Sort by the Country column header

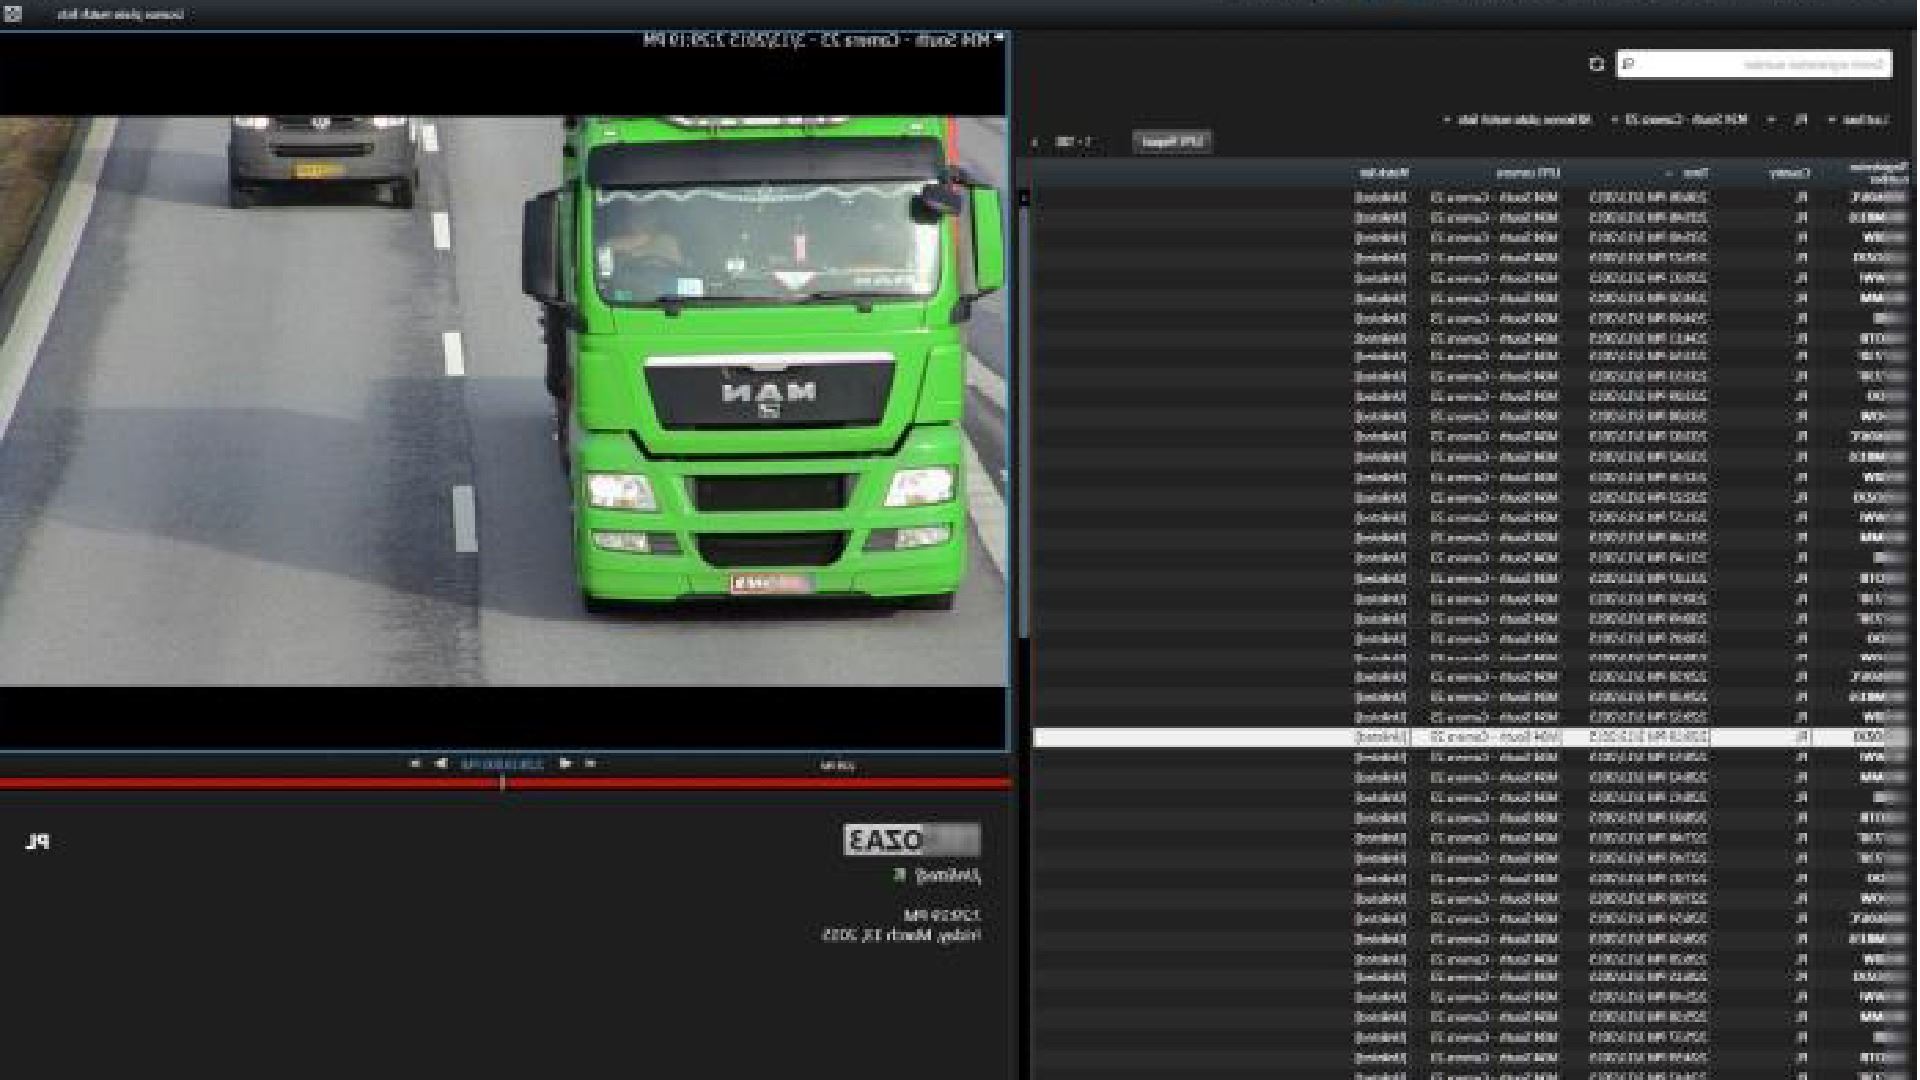point(1790,173)
